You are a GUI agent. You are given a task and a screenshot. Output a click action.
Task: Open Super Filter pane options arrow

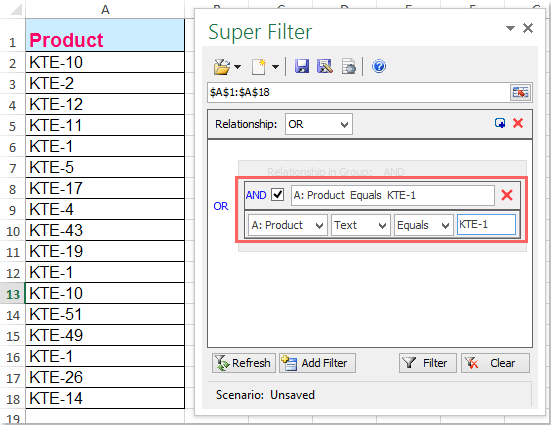(510, 28)
